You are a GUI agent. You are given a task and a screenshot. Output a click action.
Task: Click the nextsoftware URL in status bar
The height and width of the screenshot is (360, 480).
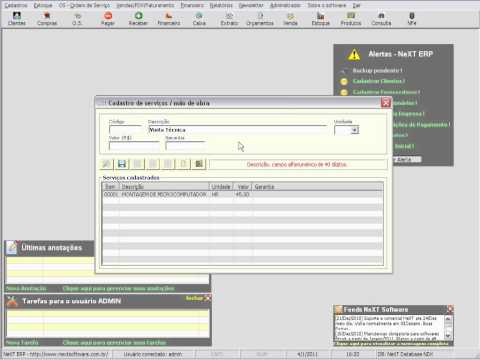coord(69,354)
